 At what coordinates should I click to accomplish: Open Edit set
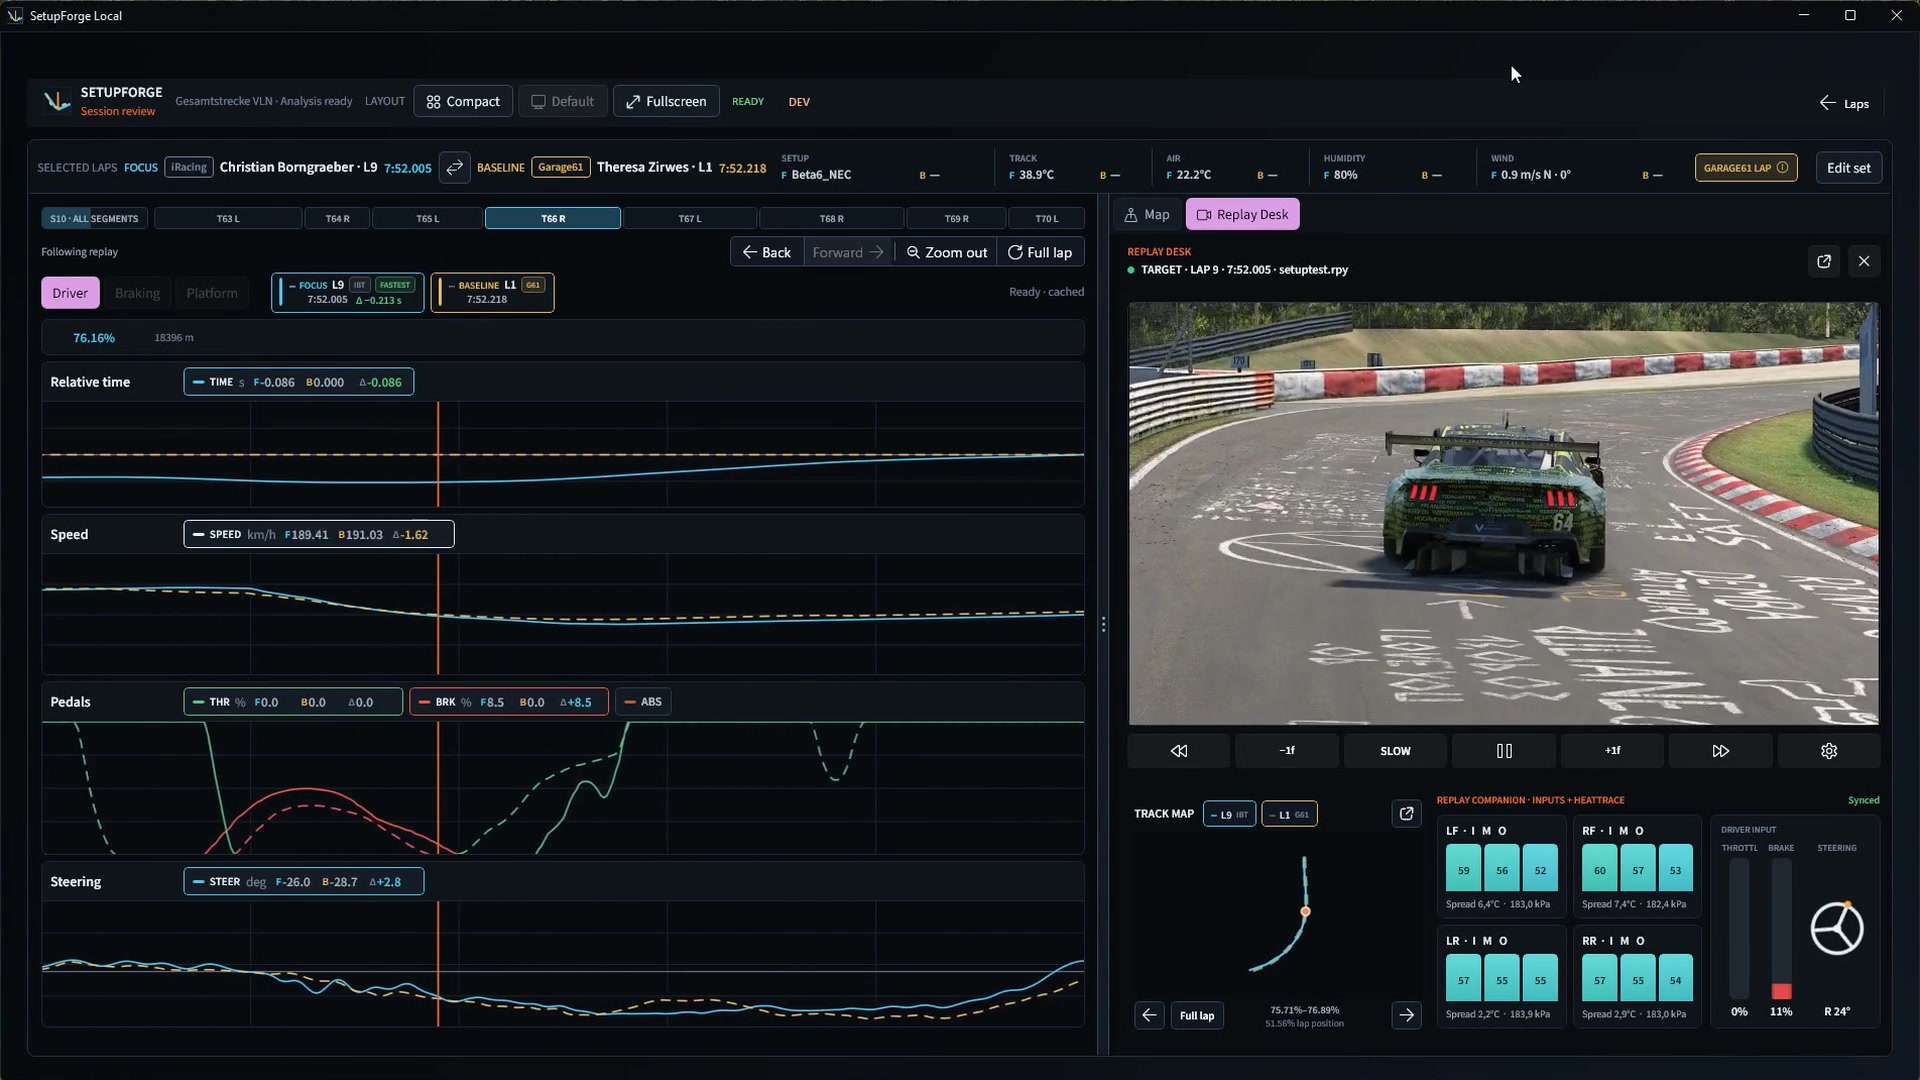[1848, 168]
